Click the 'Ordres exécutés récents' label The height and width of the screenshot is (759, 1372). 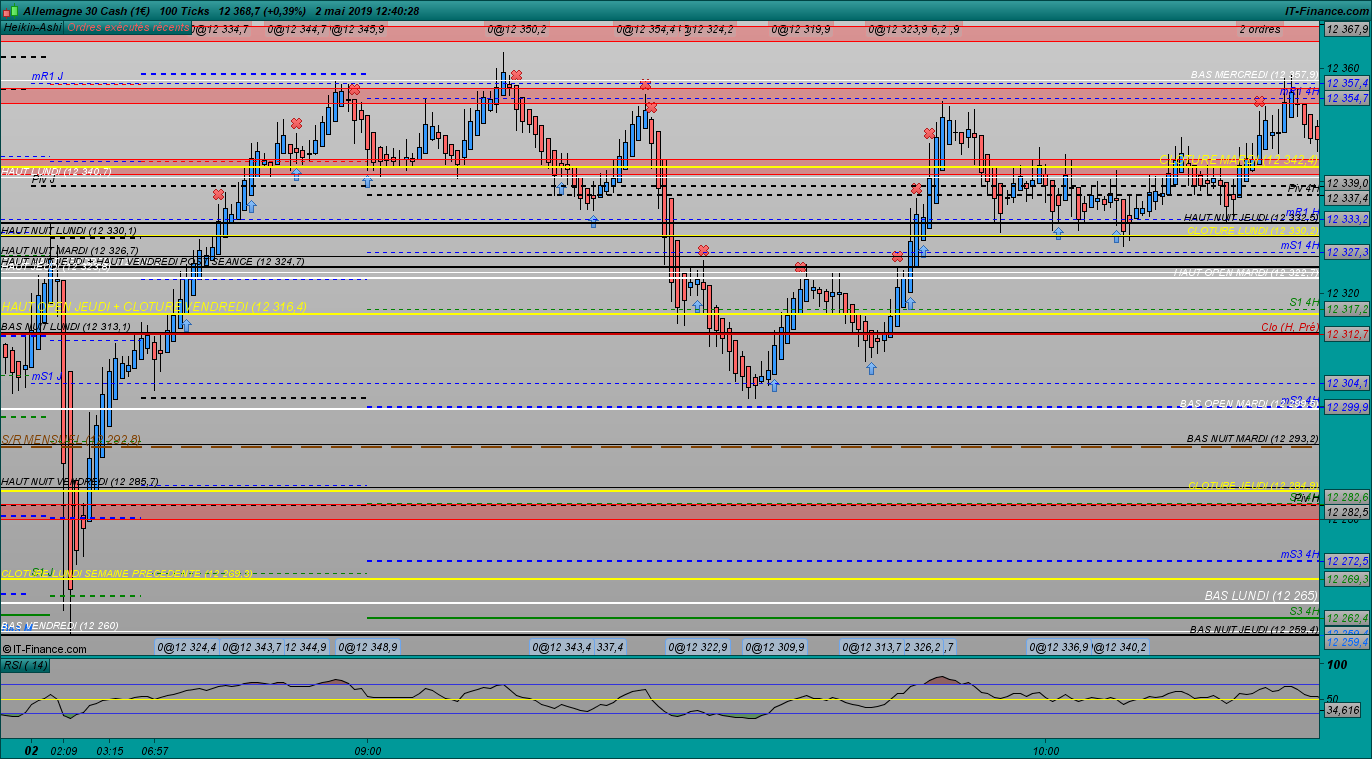(x=127, y=28)
